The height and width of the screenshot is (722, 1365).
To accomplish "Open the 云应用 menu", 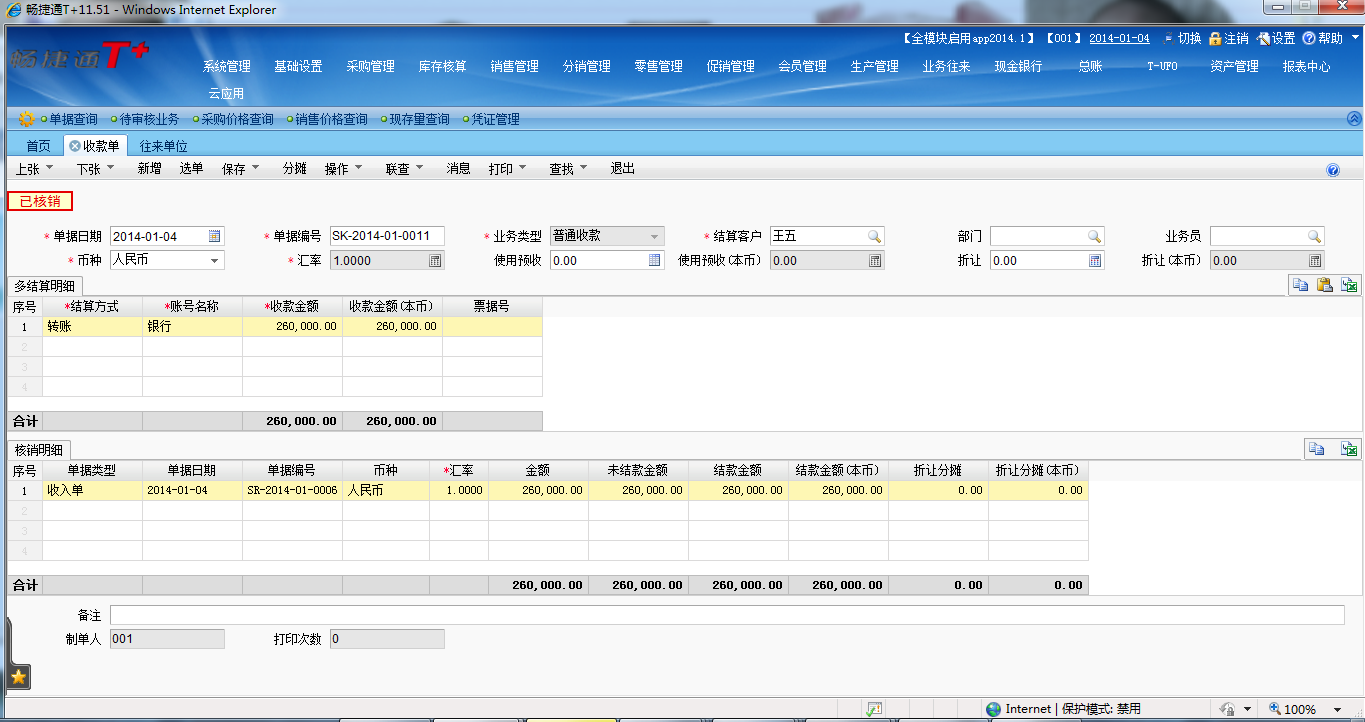I will (226, 93).
